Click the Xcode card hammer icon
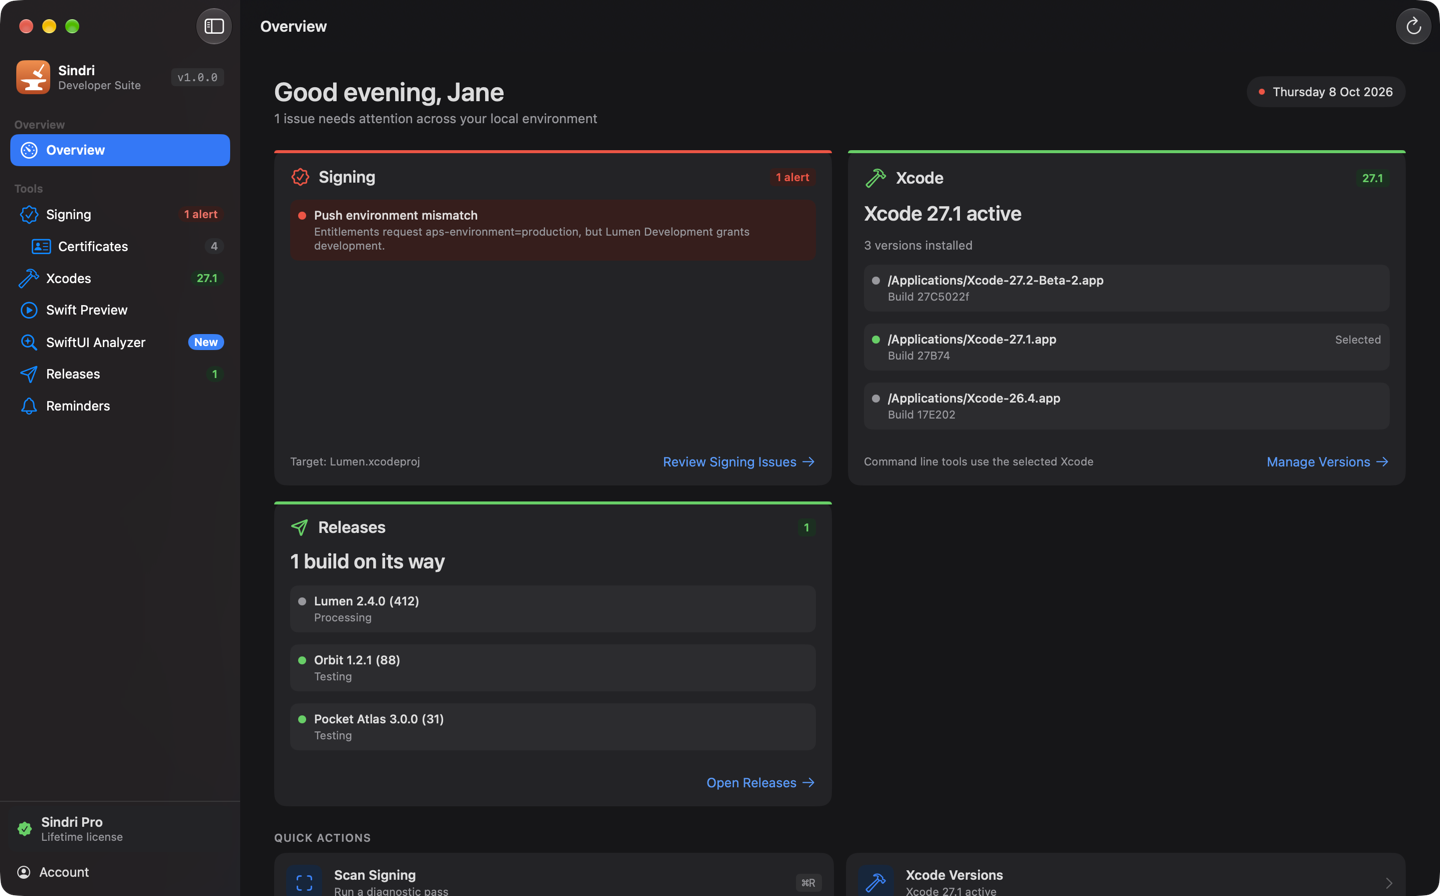The width and height of the screenshot is (1440, 896). tap(875, 178)
